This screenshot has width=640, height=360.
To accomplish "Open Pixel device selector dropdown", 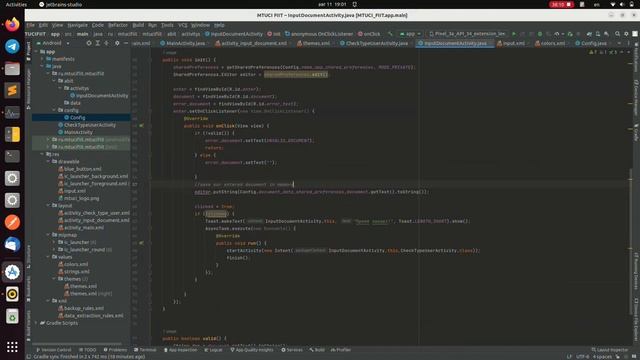I will 467,34.
